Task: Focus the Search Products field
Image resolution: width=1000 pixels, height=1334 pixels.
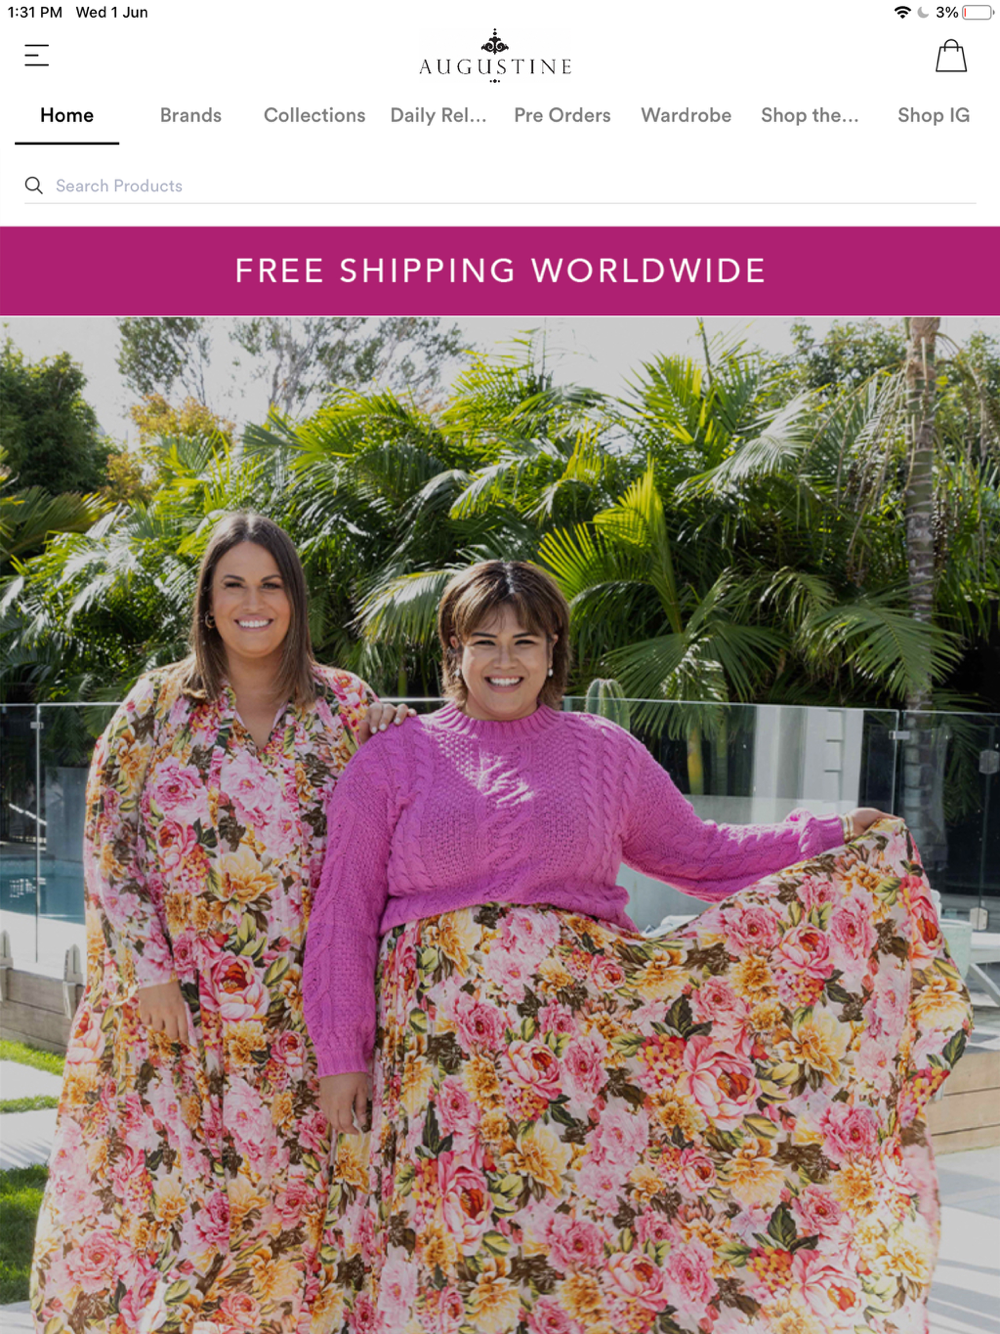Action: coord(500,186)
